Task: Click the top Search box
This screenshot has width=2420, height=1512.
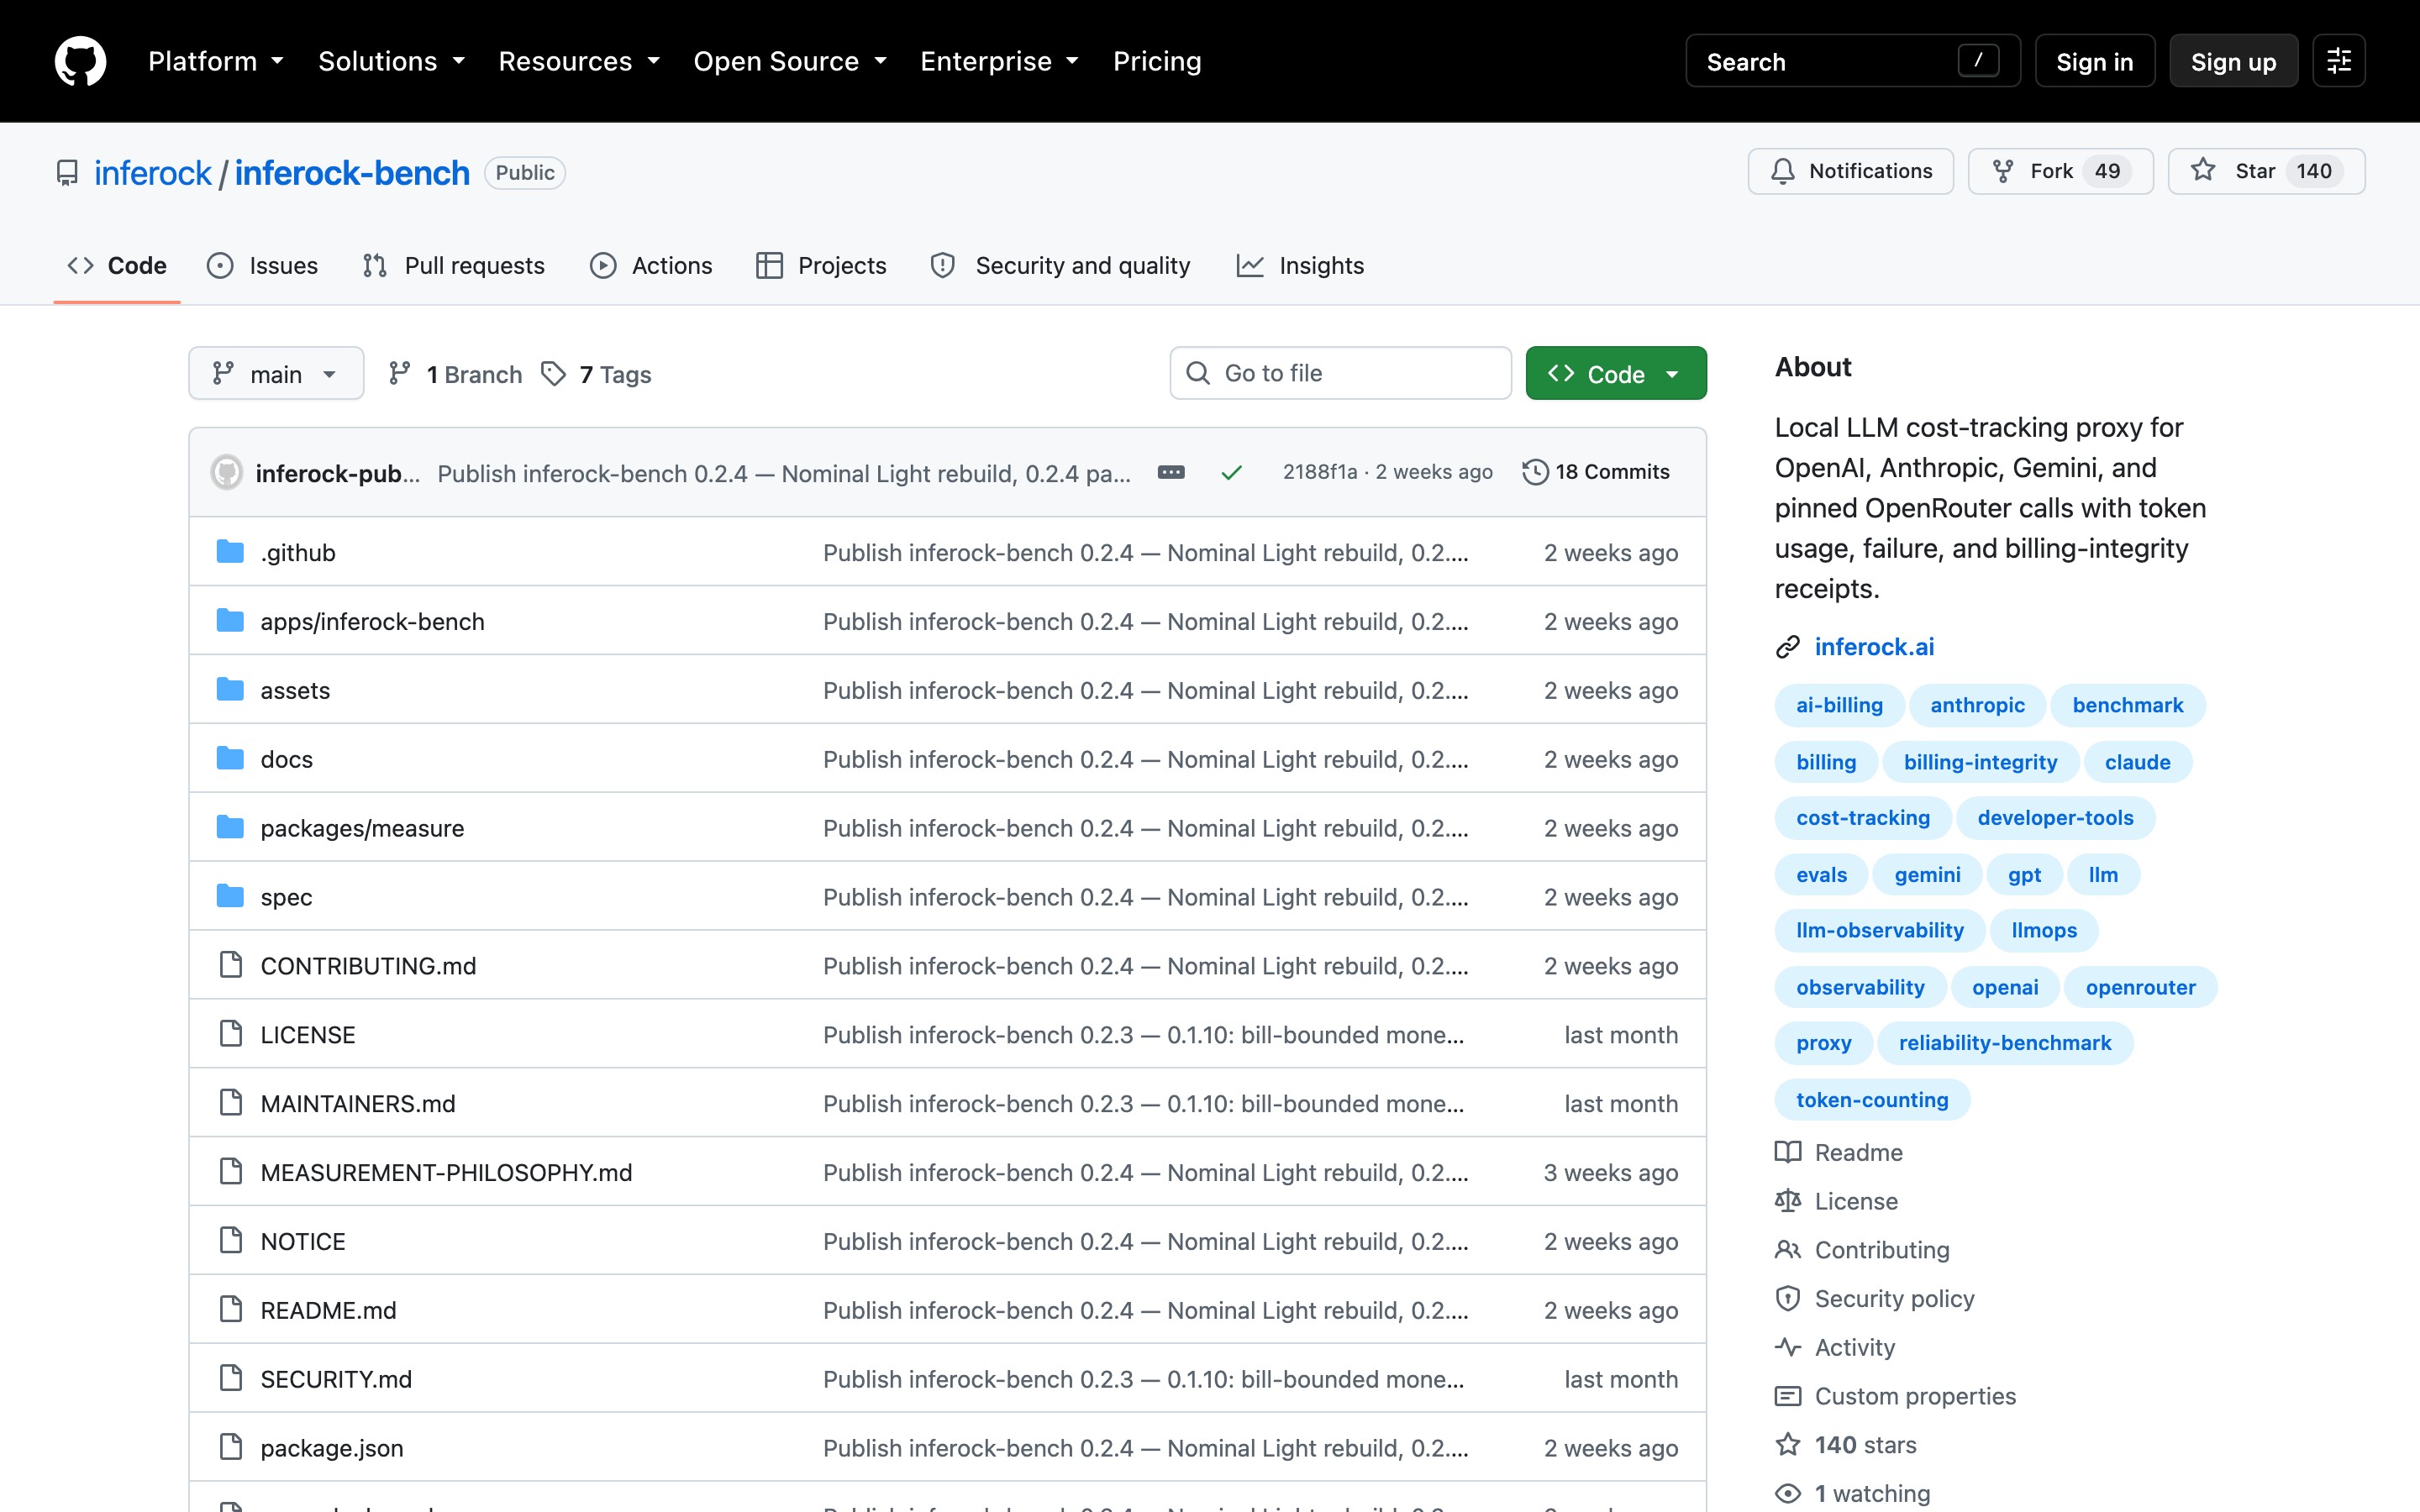Action: [1852, 61]
